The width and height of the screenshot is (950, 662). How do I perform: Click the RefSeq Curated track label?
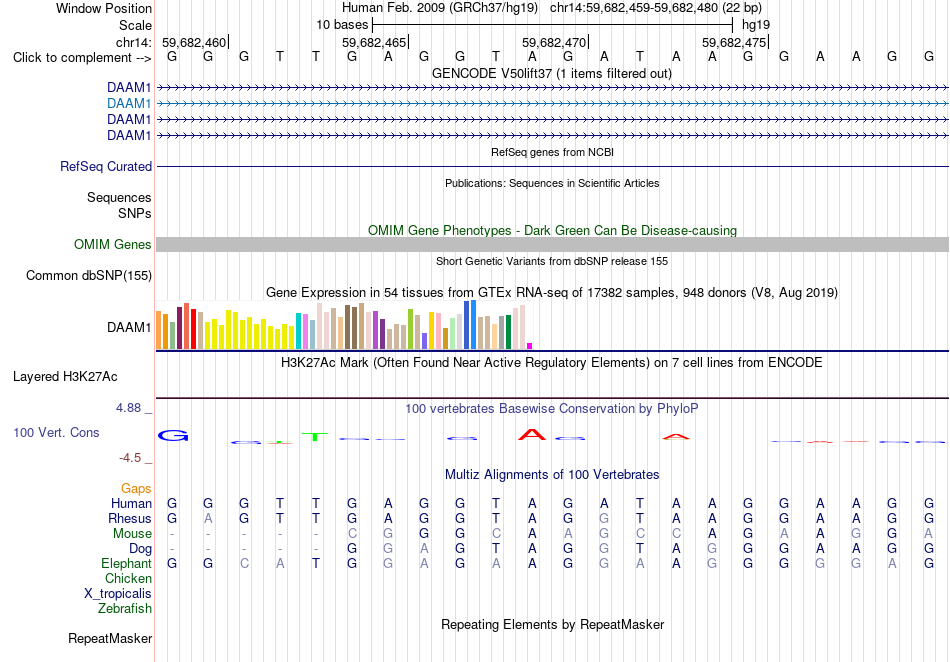(x=106, y=167)
